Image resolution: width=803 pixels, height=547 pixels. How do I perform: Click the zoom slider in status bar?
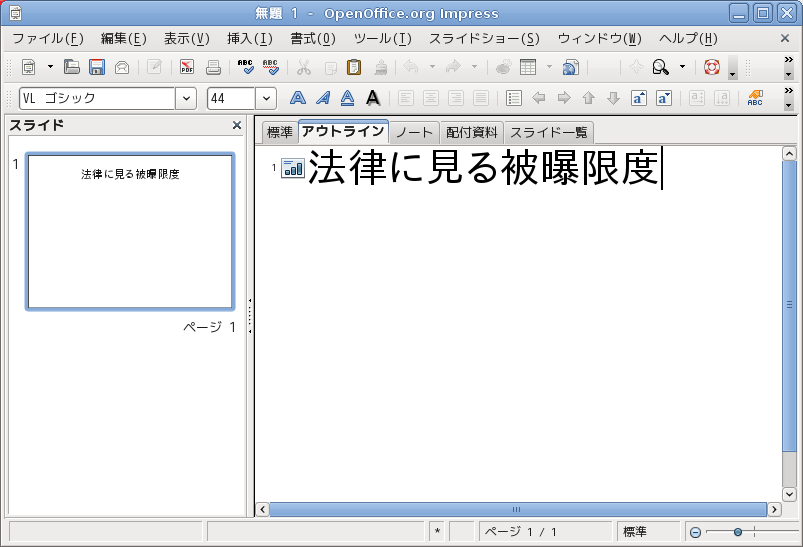click(x=738, y=532)
